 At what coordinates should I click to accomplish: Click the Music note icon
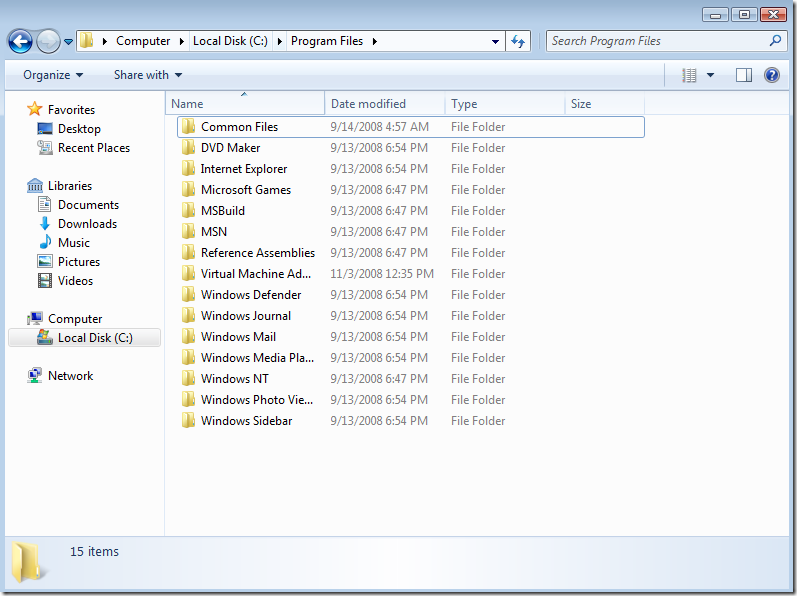(45, 242)
